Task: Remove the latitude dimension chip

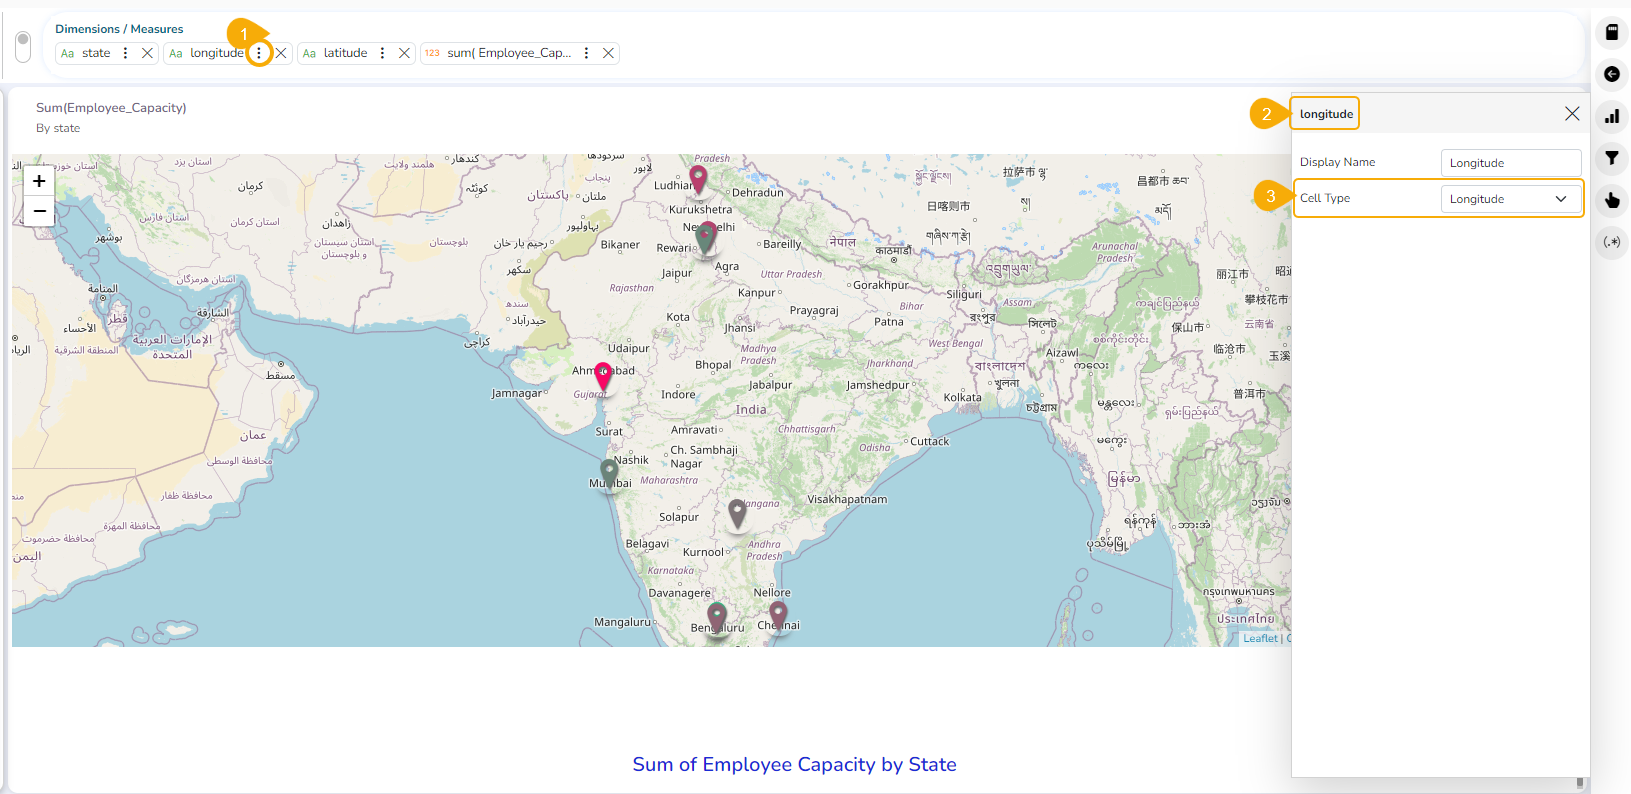Action: [404, 53]
